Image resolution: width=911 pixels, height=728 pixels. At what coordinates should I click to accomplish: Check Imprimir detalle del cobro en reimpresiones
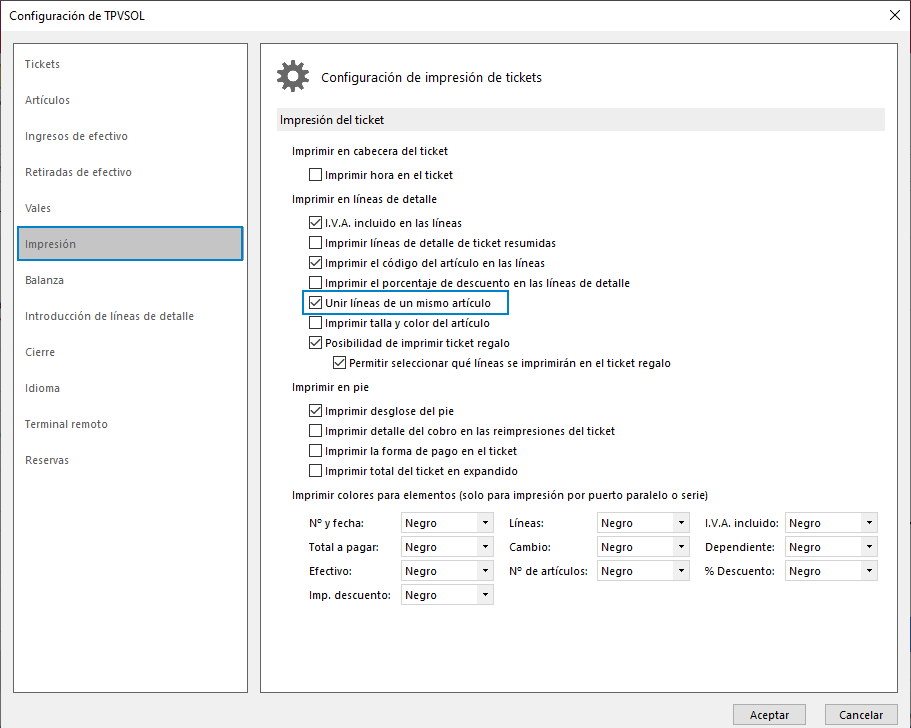point(315,431)
